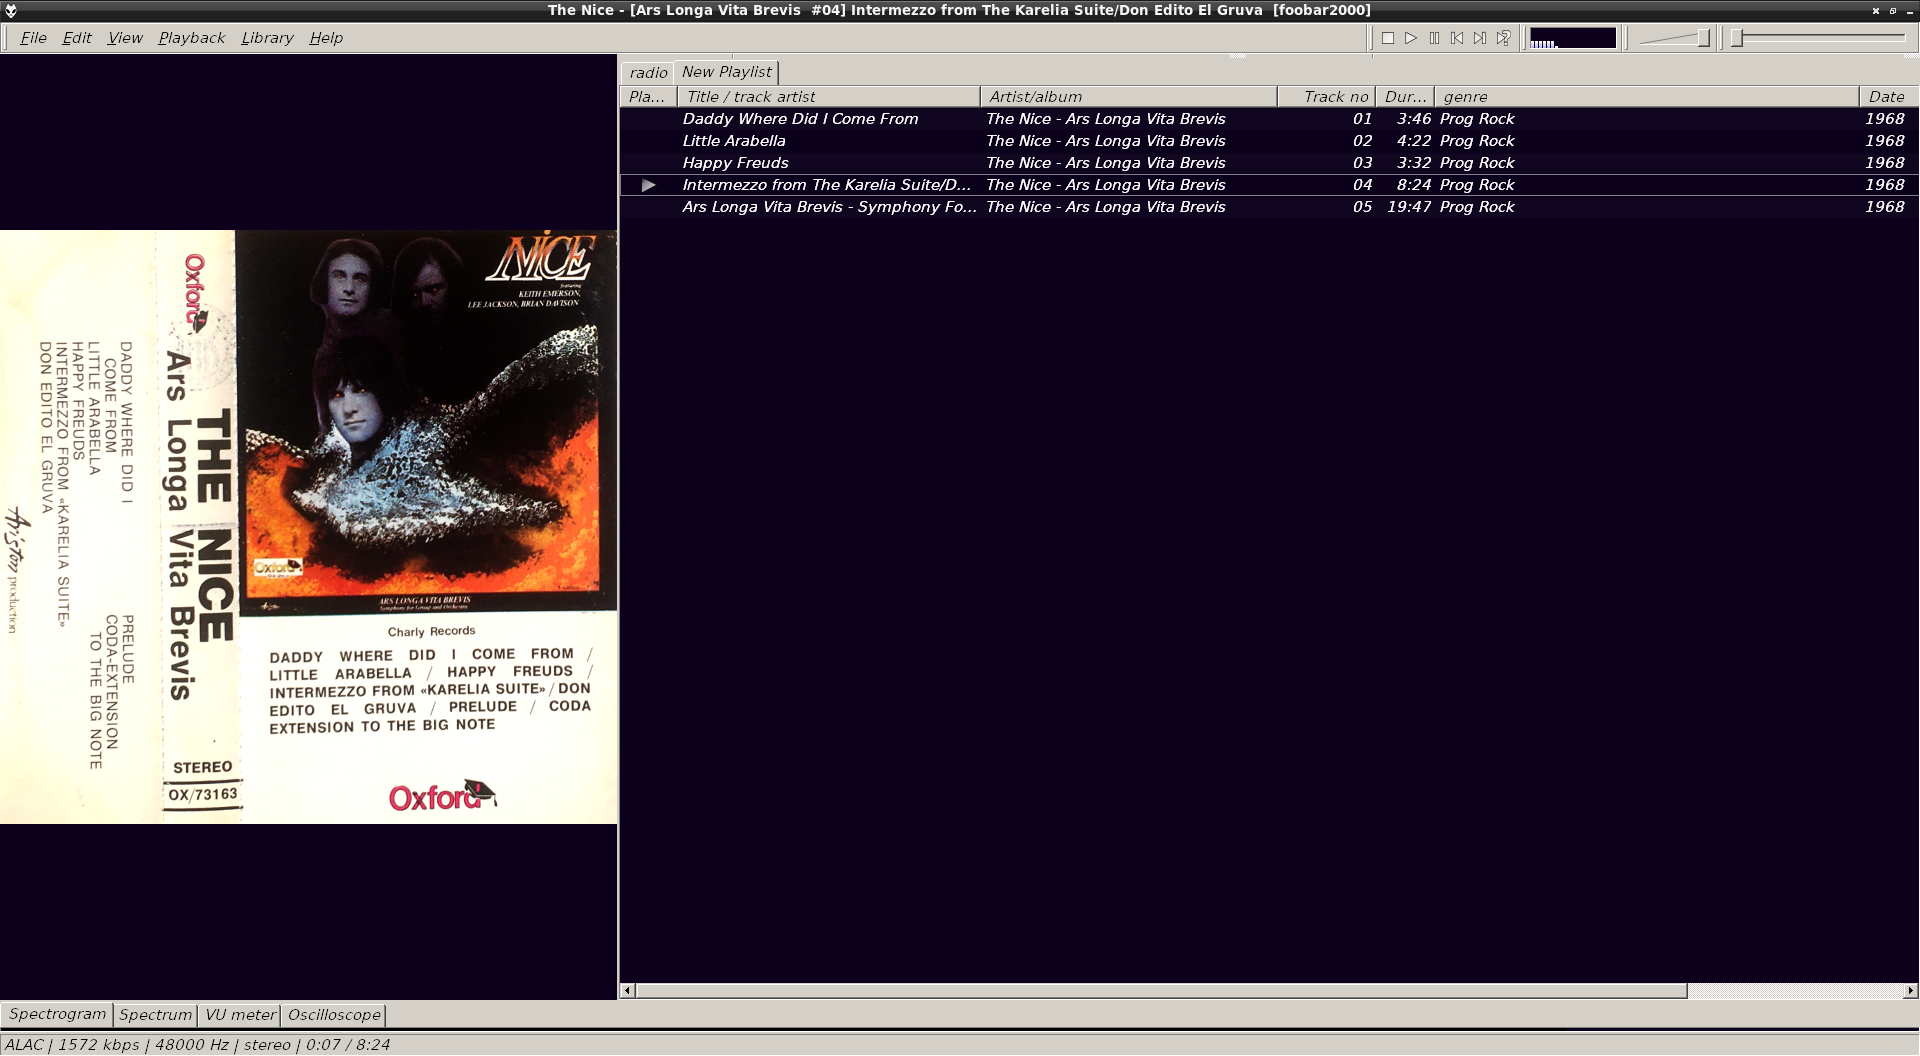Click duration 3:46 in the playlist
Image resolution: width=1920 pixels, height=1056 pixels.
(x=1414, y=119)
